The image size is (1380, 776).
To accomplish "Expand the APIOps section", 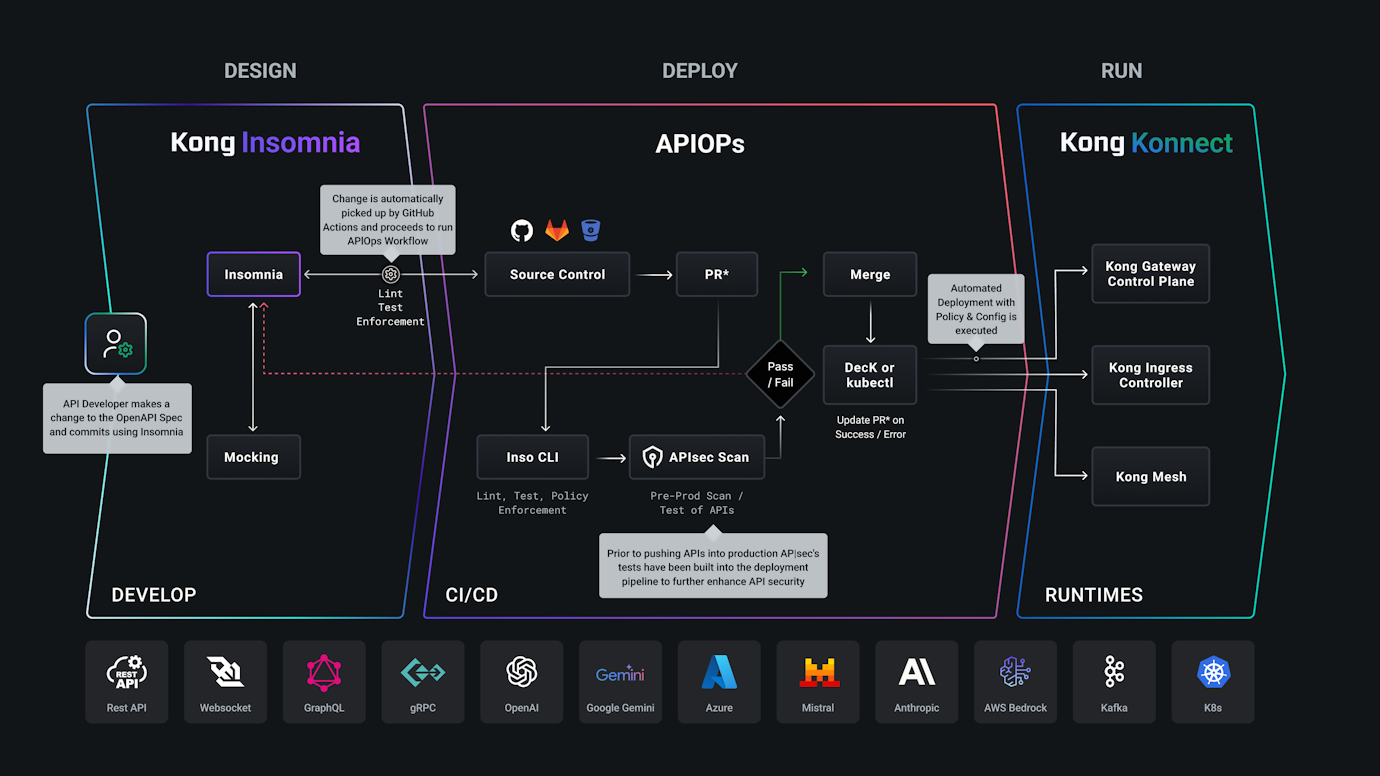I will [700, 143].
